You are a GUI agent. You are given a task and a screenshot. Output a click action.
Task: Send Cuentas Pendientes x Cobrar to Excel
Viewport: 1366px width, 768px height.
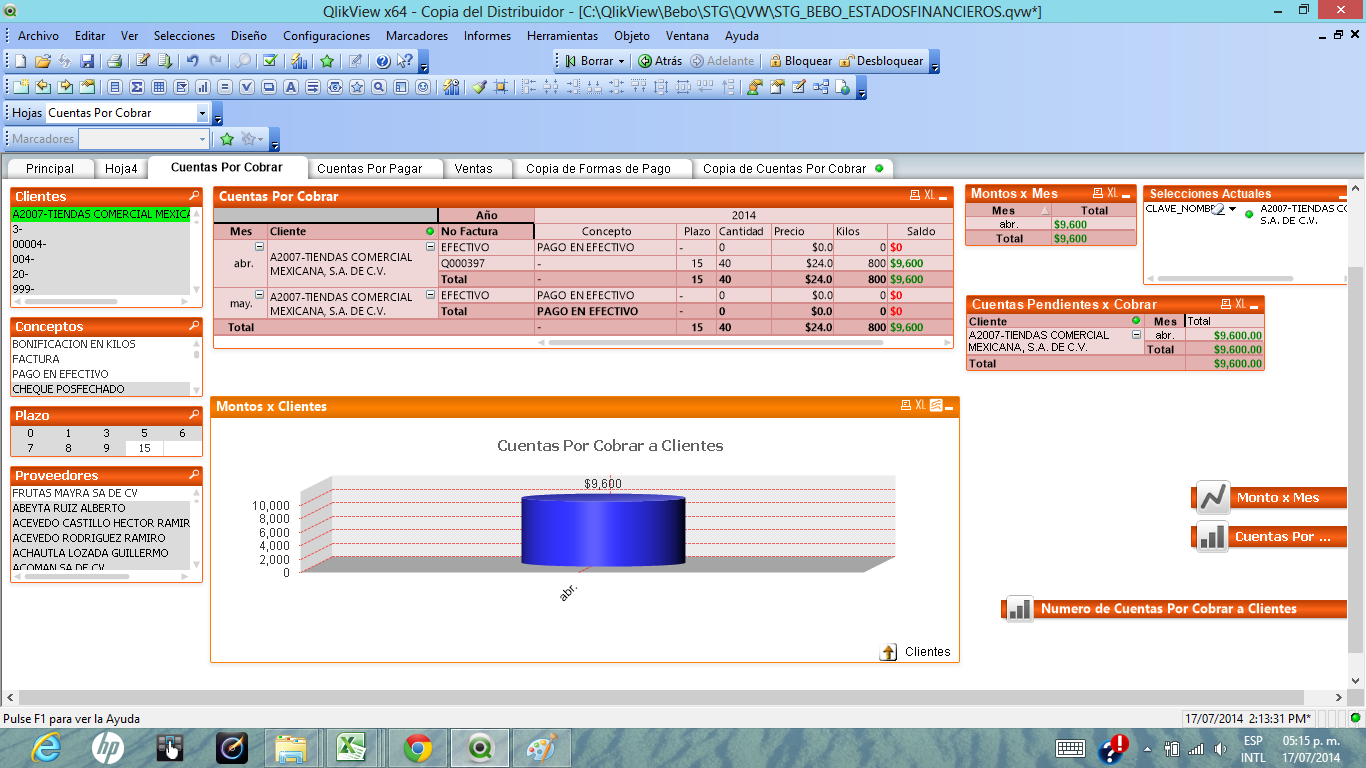click(x=1240, y=304)
